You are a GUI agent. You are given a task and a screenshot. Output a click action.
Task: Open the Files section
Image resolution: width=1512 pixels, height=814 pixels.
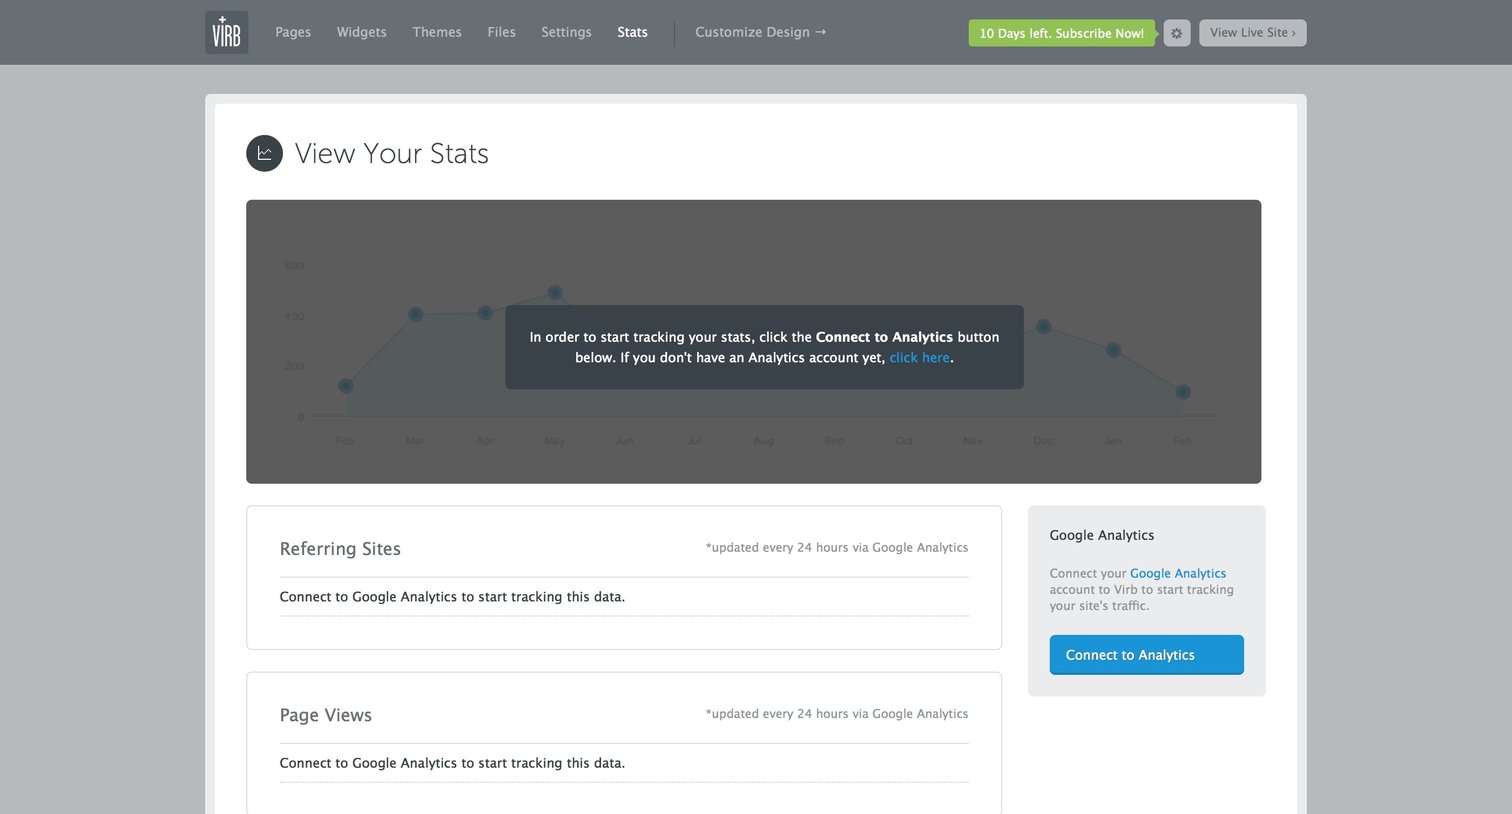click(502, 32)
